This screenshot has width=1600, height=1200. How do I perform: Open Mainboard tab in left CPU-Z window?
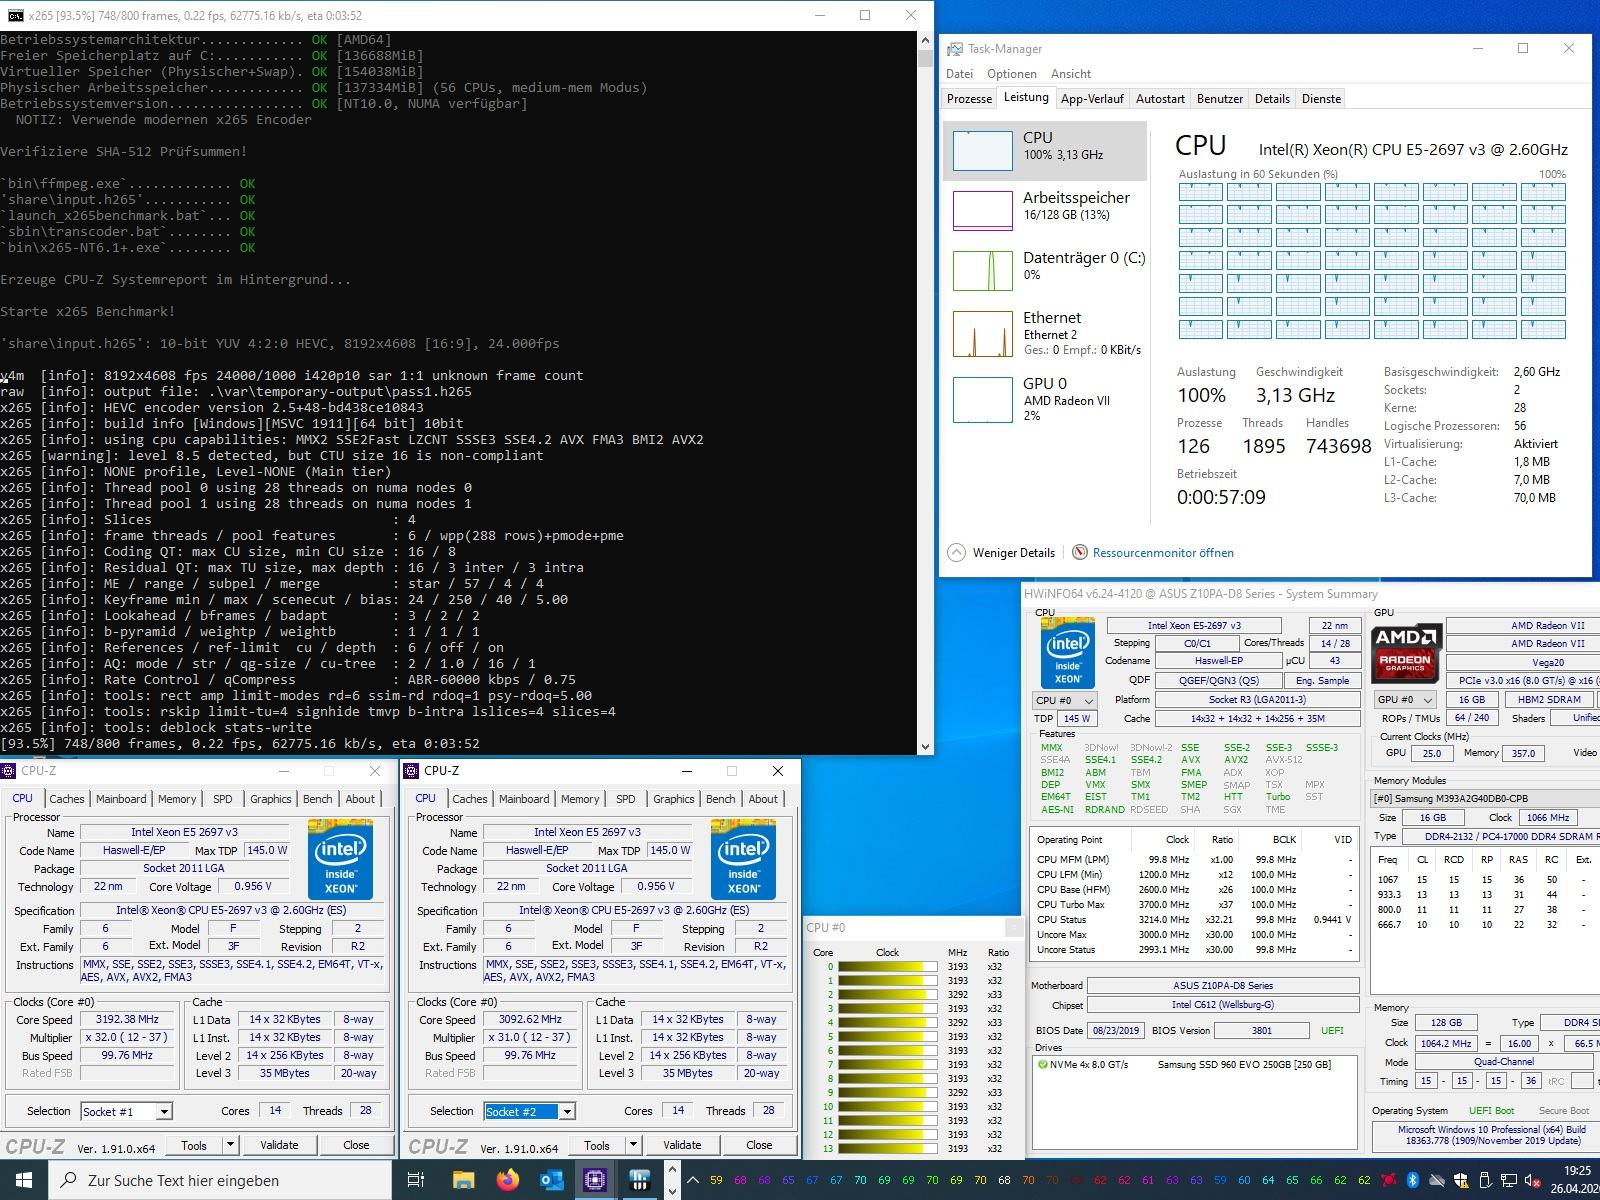[121, 799]
